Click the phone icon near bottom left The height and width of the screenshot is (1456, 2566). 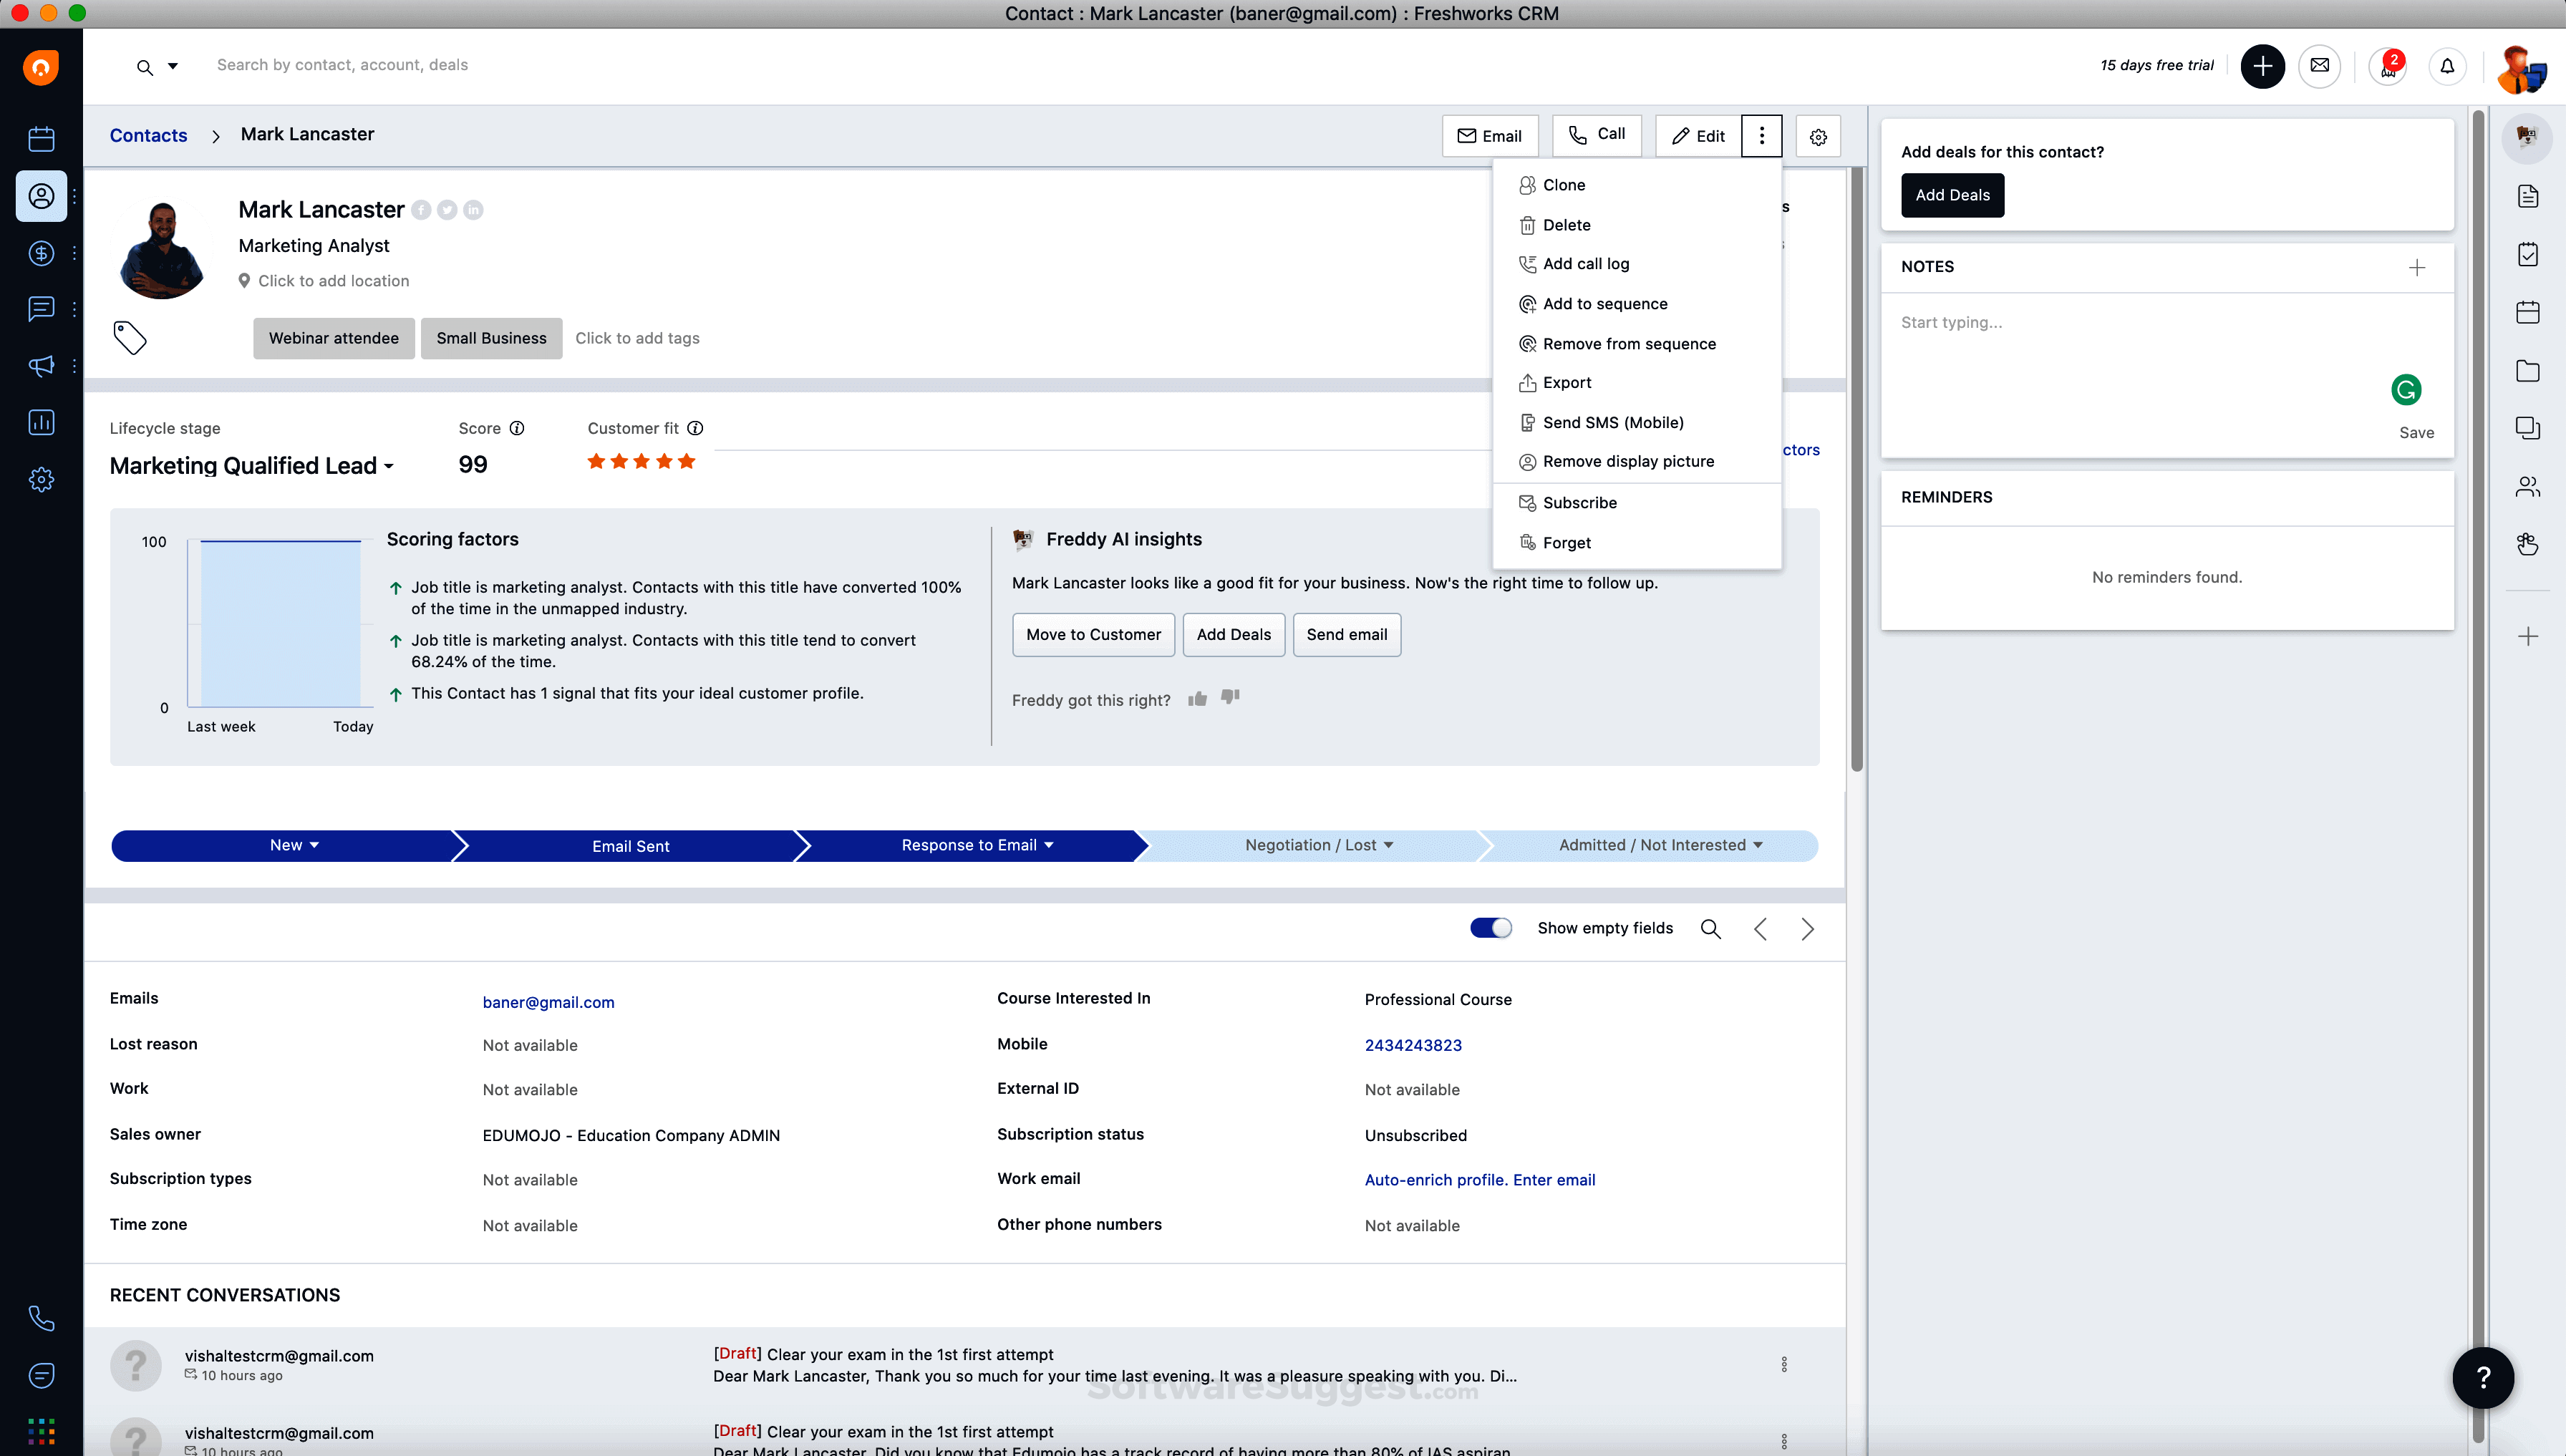[41, 1318]
